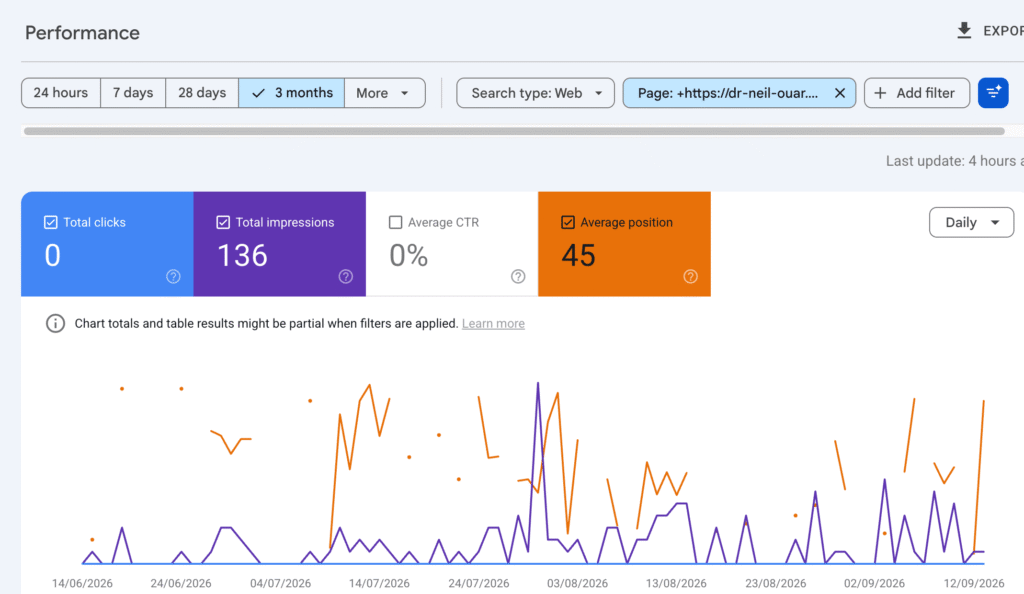1024x594 pixels.
Task: Click the 12/09/2026 axis date label
Action: pyautogui.click(x=974, y=584)
